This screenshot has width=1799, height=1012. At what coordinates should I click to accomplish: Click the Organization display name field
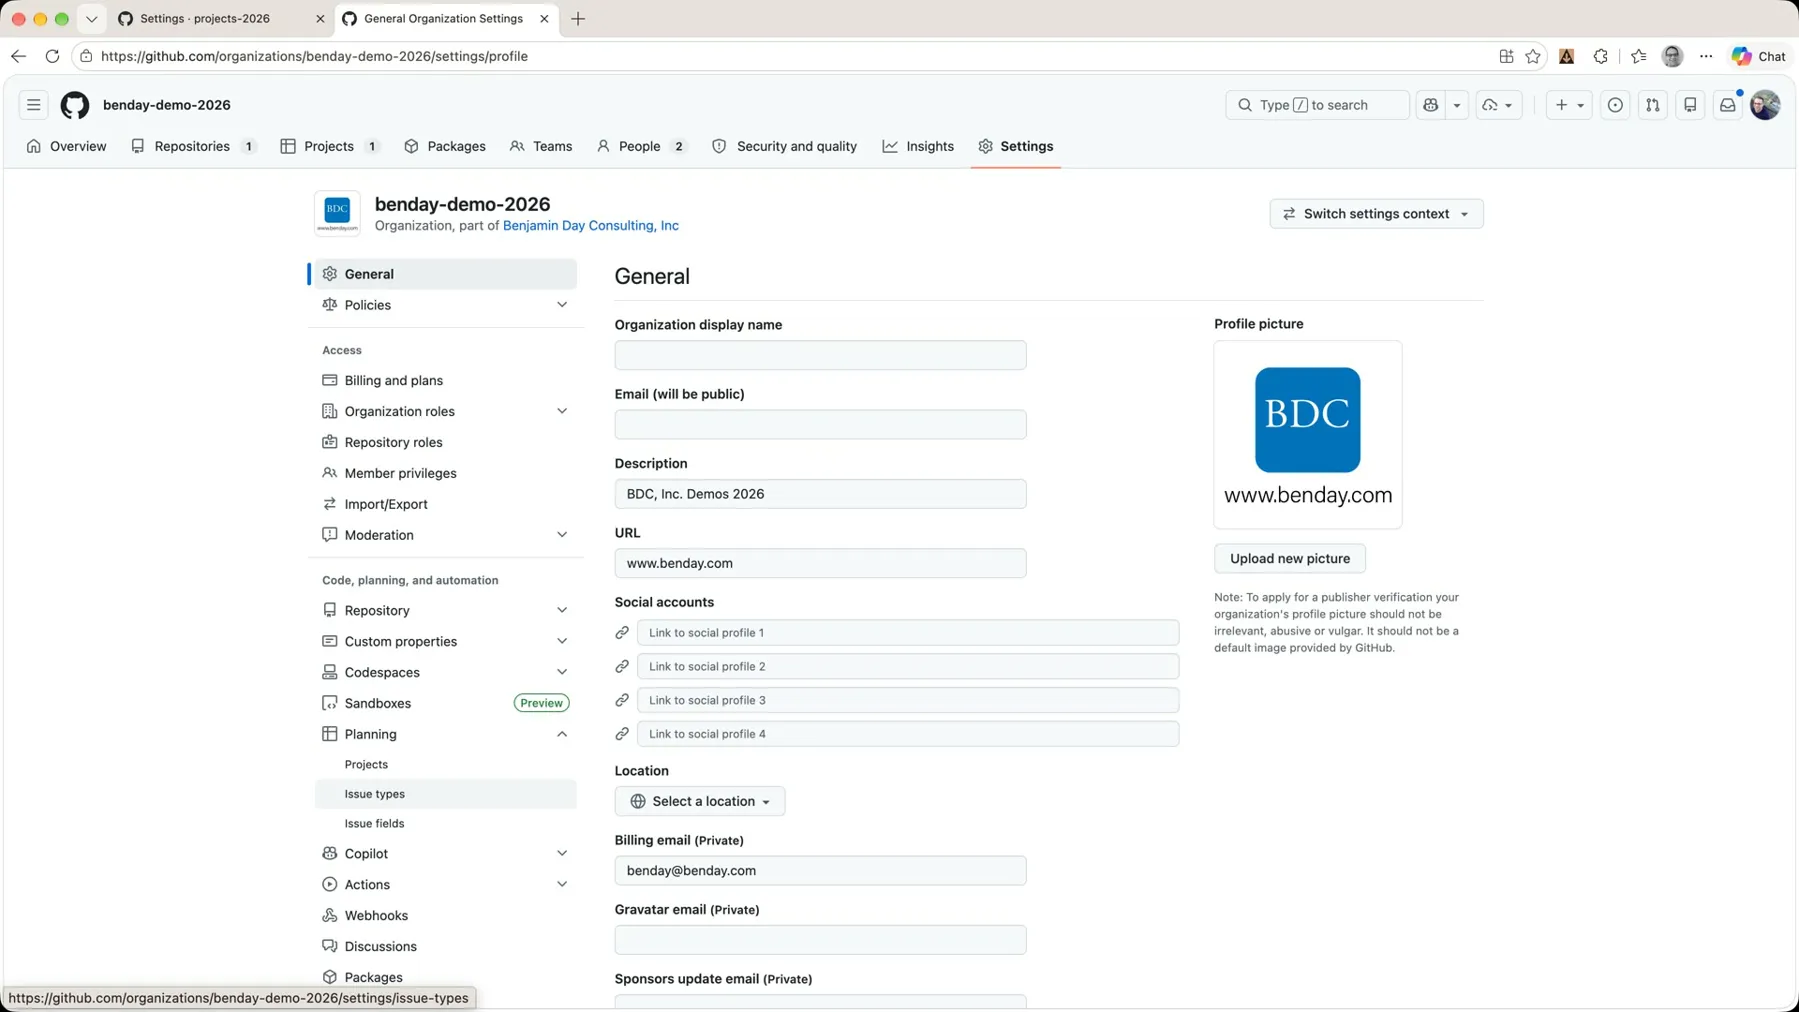tap(820, 355)
